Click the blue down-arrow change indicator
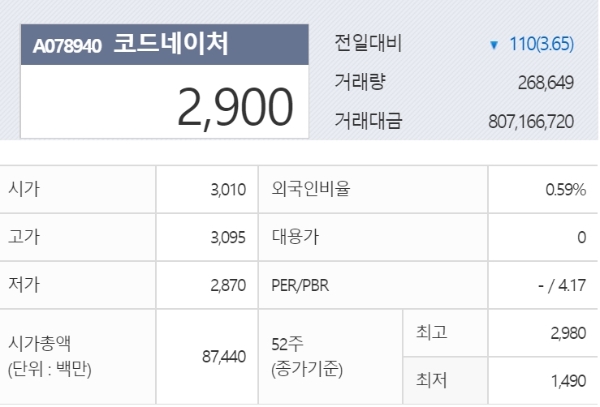600x407 pixels. 494,46
